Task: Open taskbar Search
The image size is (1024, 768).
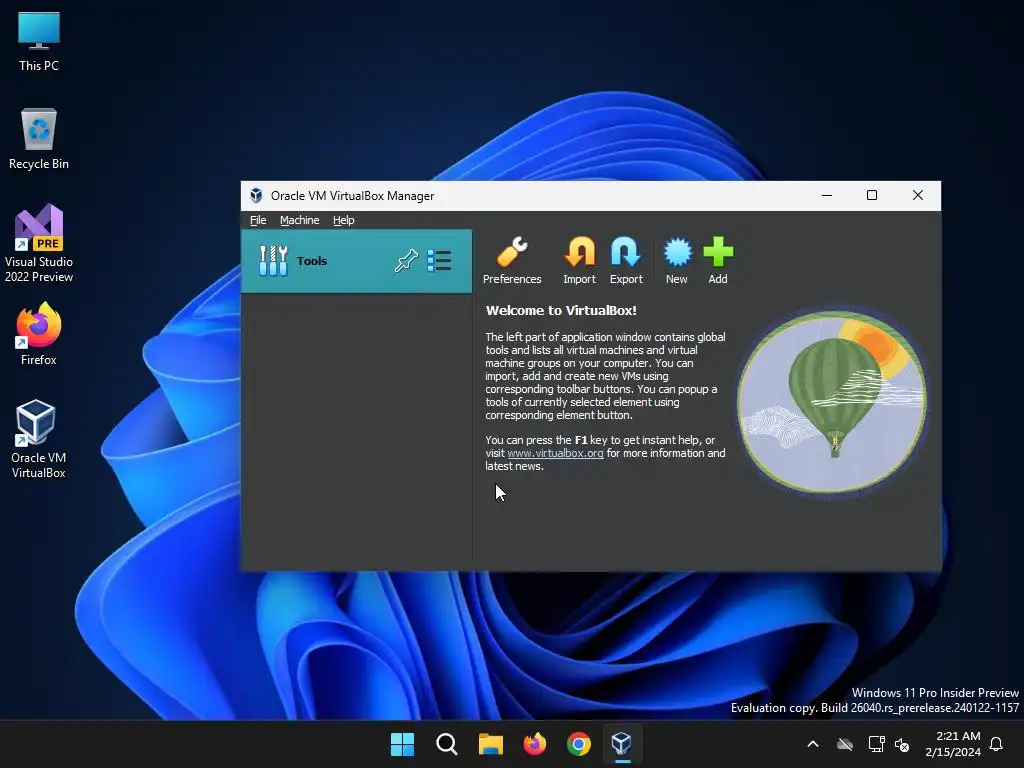Action: (447, 744)
